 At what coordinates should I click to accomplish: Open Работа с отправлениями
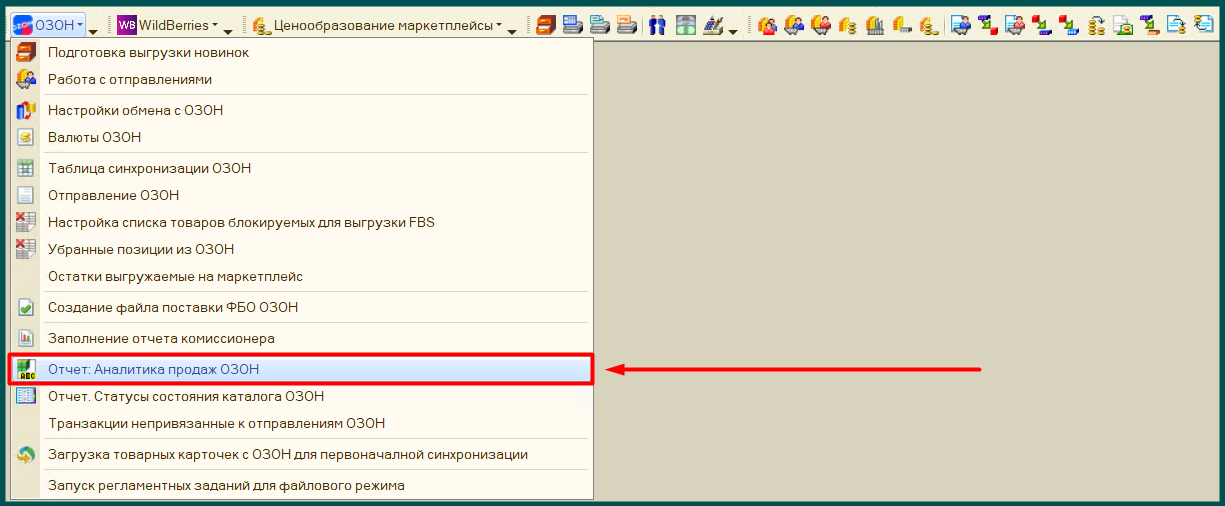[301, 79]
